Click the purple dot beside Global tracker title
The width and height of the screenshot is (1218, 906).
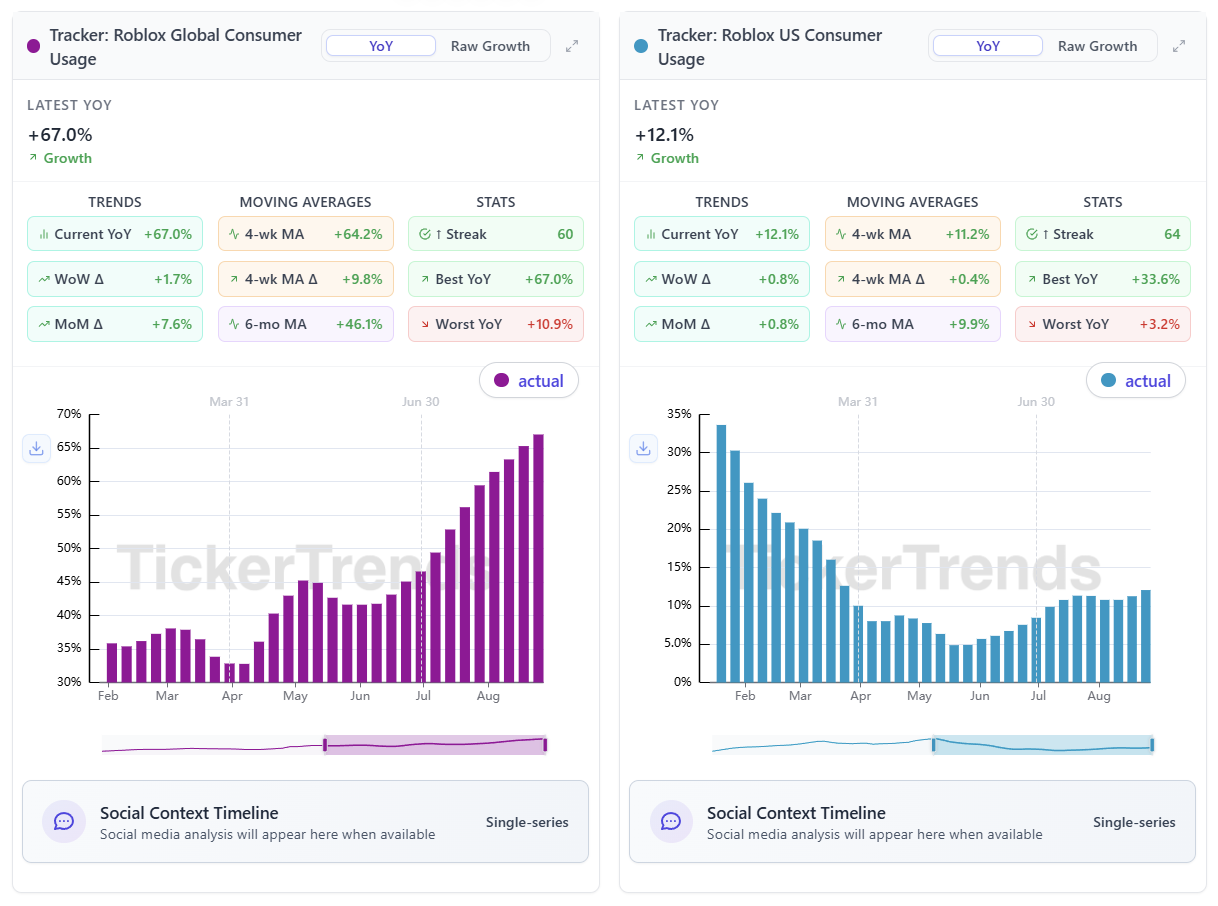click(34, 47)
